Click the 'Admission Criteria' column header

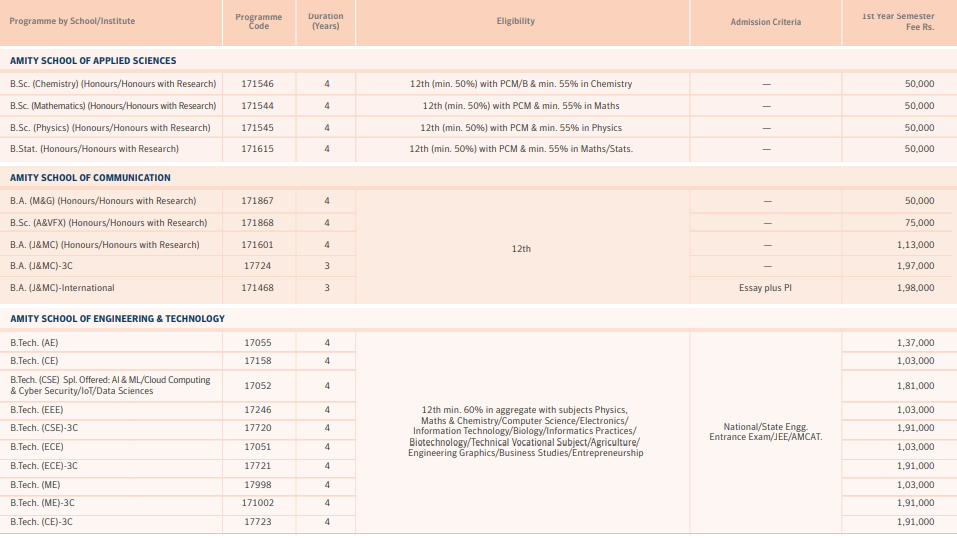click(765, 22)
